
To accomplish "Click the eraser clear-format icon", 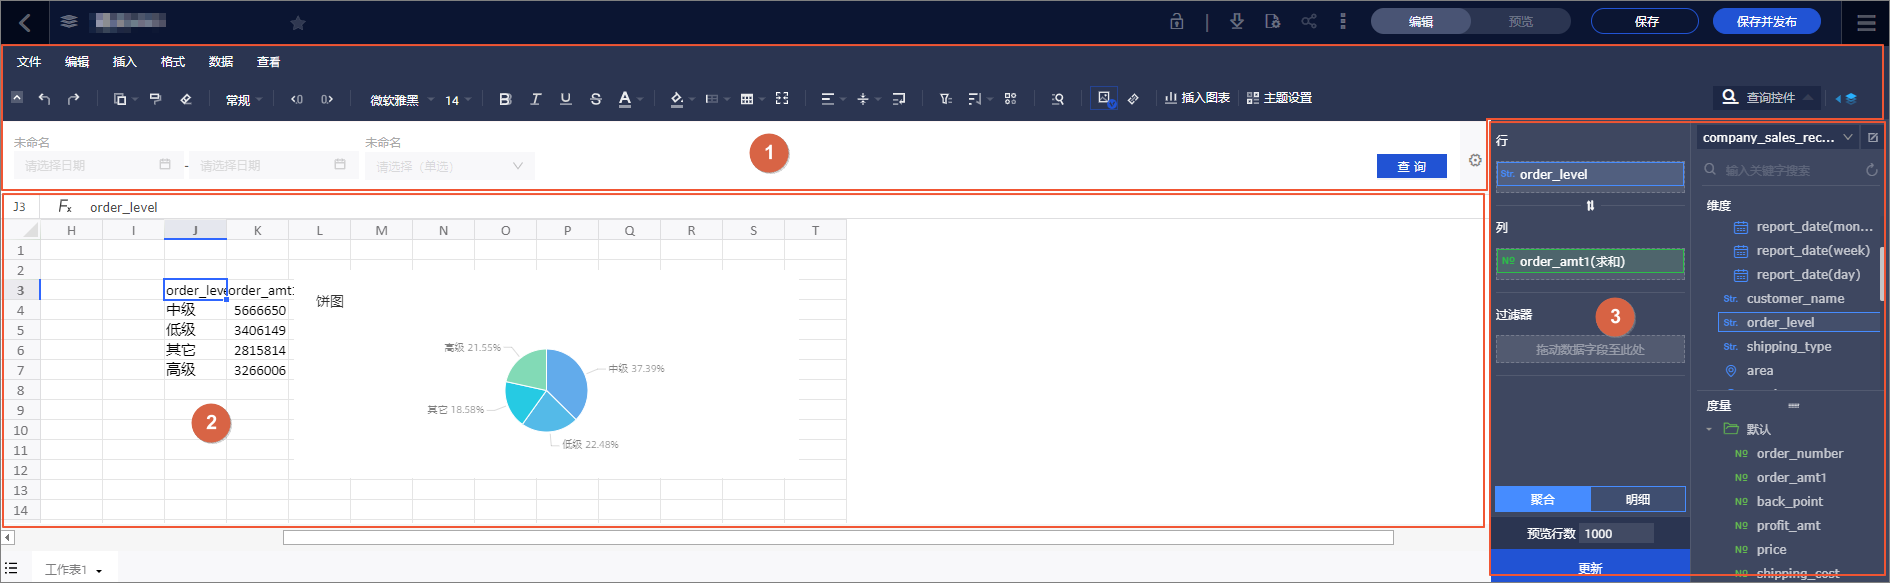I will [186, 98].
